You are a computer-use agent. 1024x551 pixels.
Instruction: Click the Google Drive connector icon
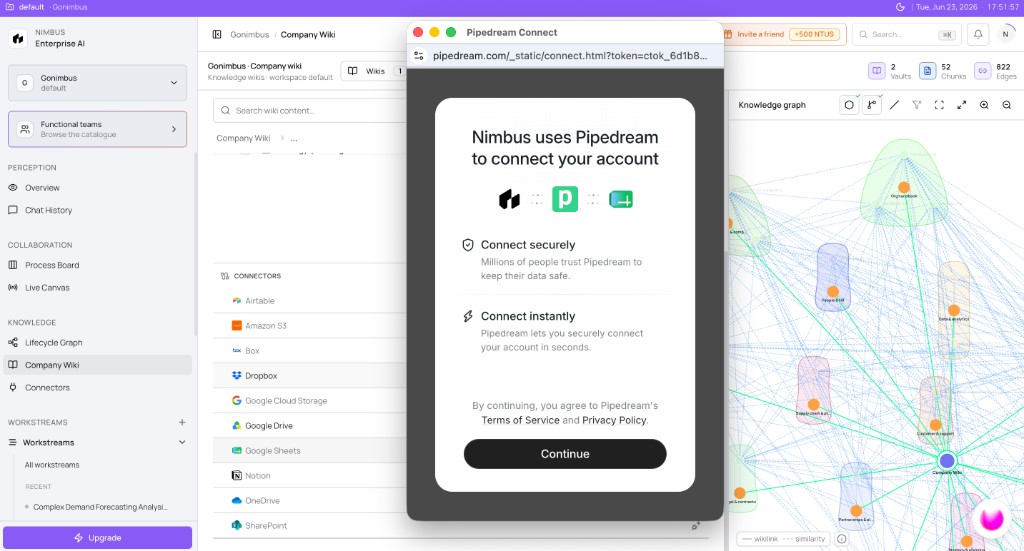pyautogui.click(x=236, y=426)
